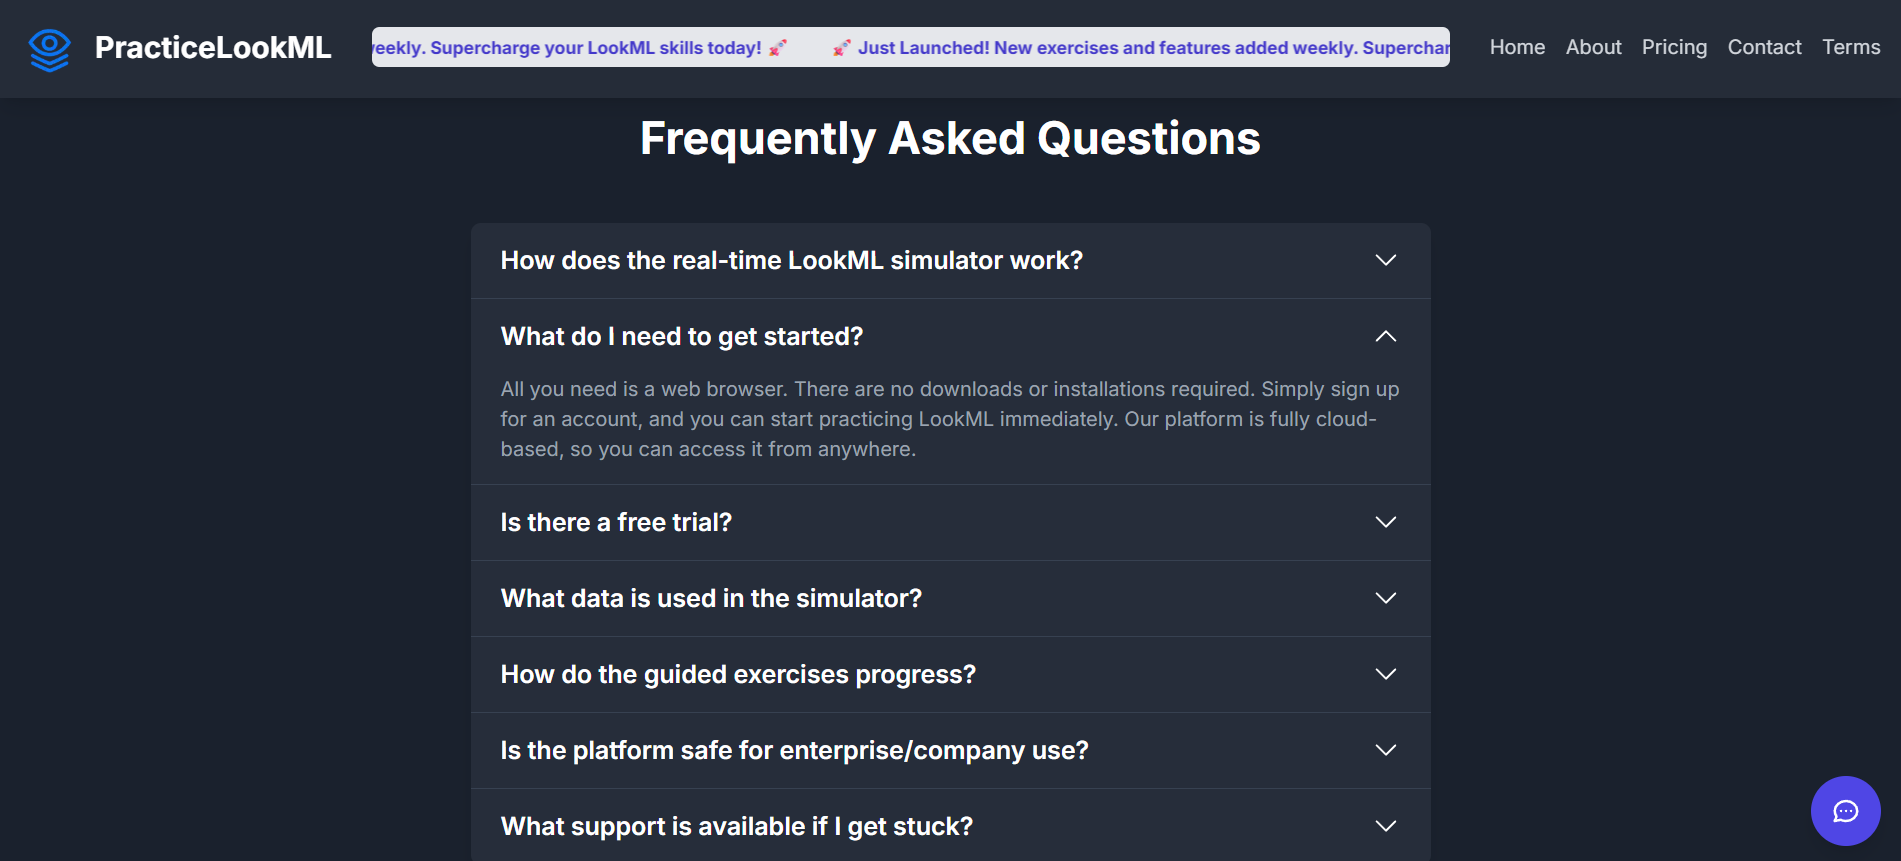
Task: Select the expanded answer text about web browser
Action: 948,418
